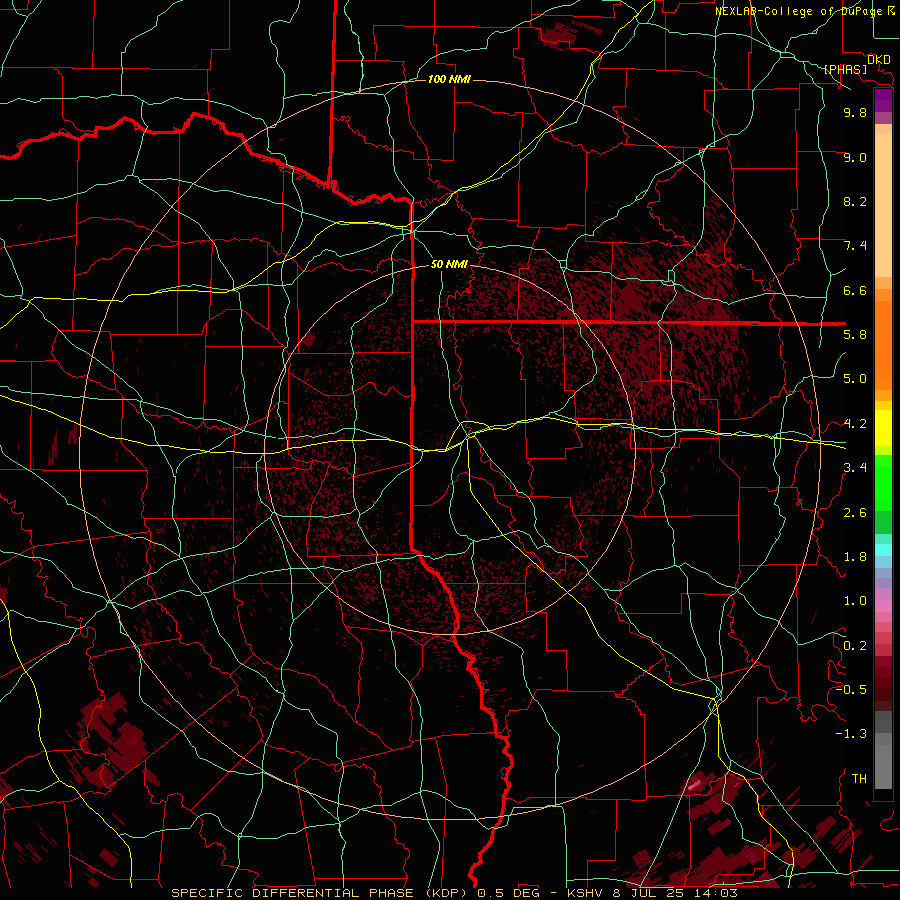Screen dimensions: 900x900
Task: Click the 8.2 value on the color scale
Action: 855,201
